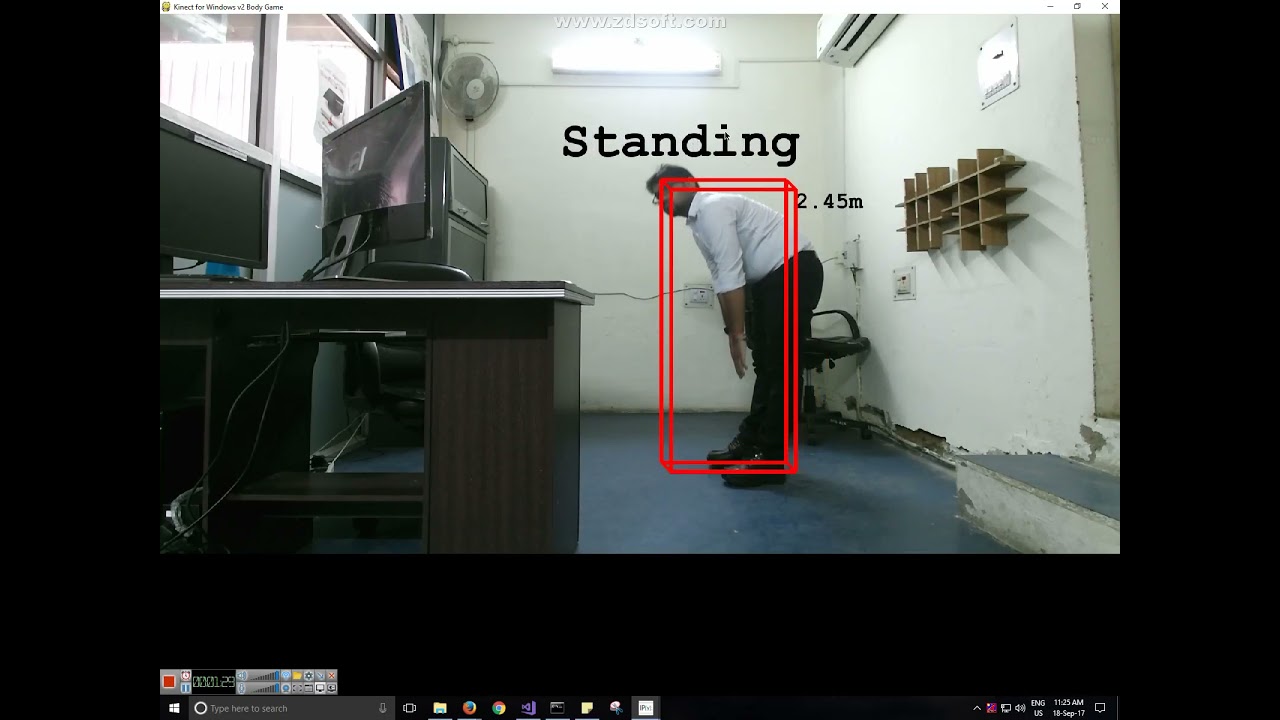Open Sticky Notes from the taskbar
Screen dimensions: 1280x720
(587, 708)
